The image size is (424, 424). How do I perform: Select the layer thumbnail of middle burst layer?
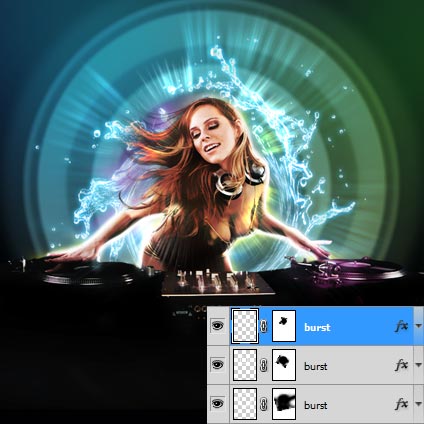tap(245, 365)
